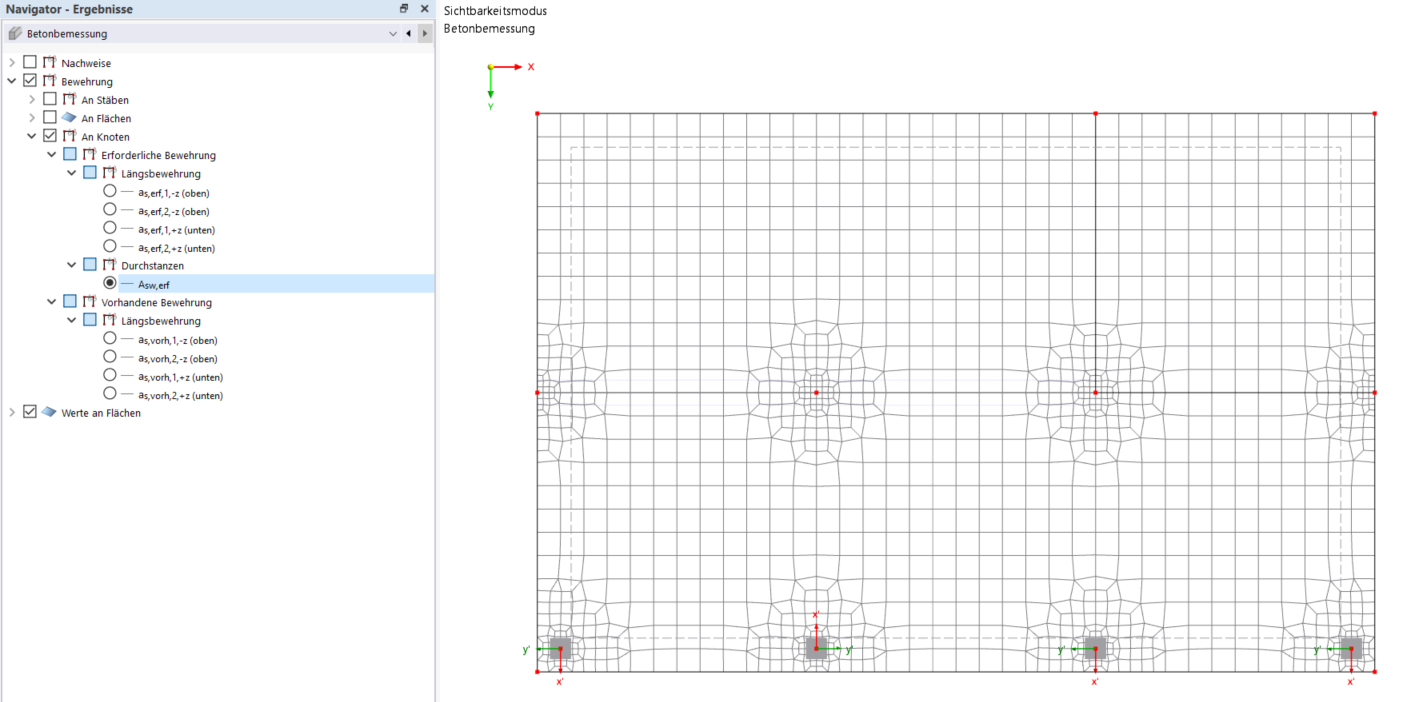This screenshot has width=1416, height=702.
Task: Collapse the An Knoten branch
Action: [31, 136]
